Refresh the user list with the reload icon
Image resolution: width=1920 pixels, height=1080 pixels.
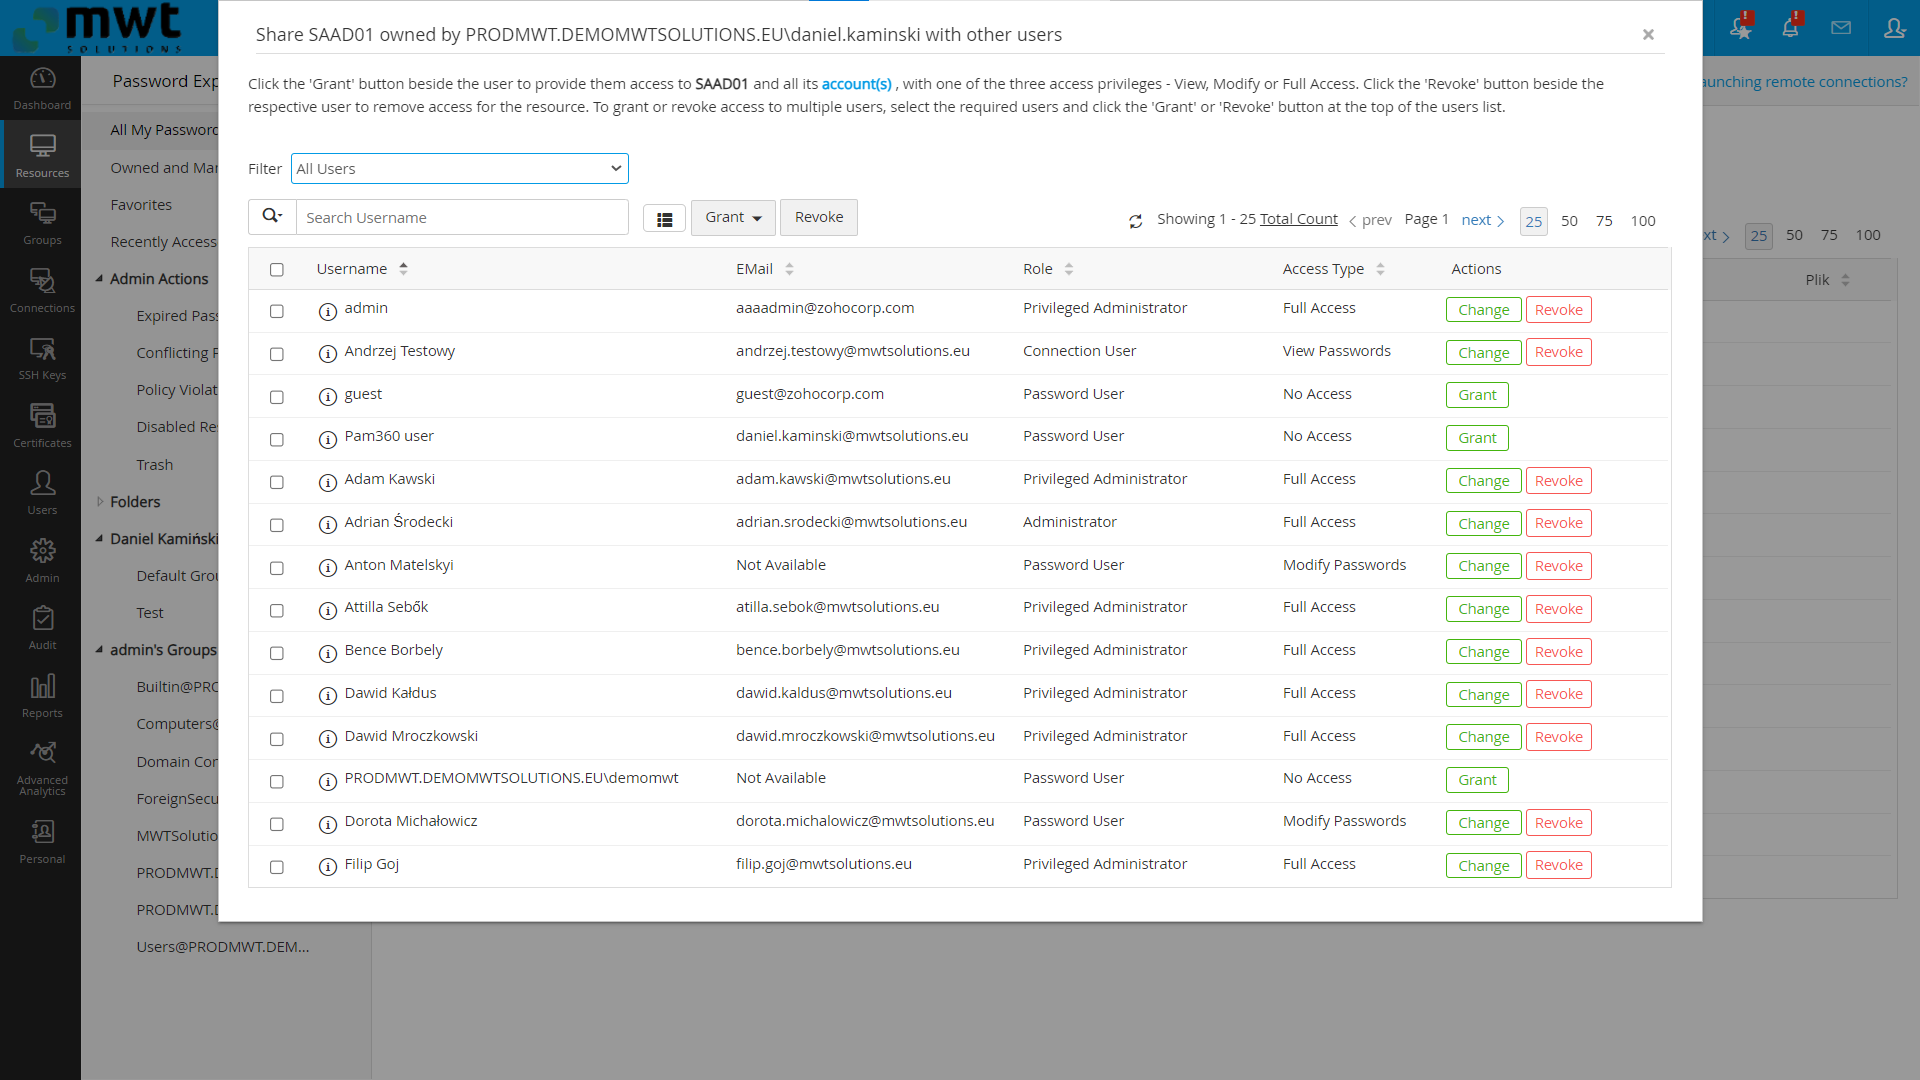click(x=1136, y=221)
